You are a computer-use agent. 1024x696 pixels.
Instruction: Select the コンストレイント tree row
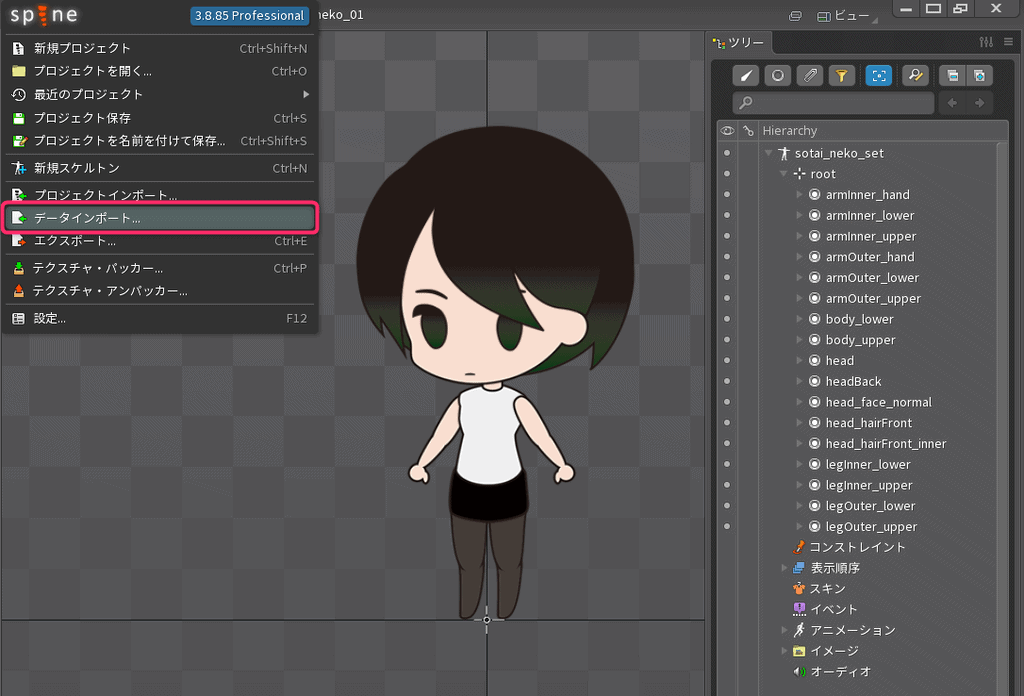click(849, 547)
